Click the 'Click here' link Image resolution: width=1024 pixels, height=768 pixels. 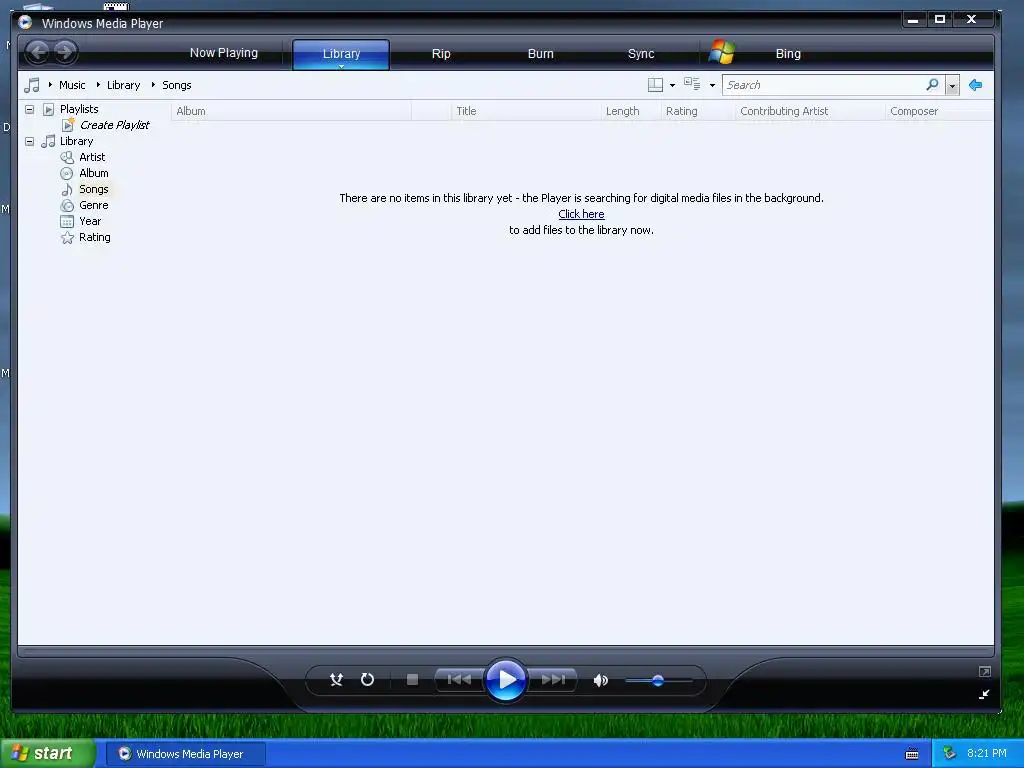click(581, 214)
